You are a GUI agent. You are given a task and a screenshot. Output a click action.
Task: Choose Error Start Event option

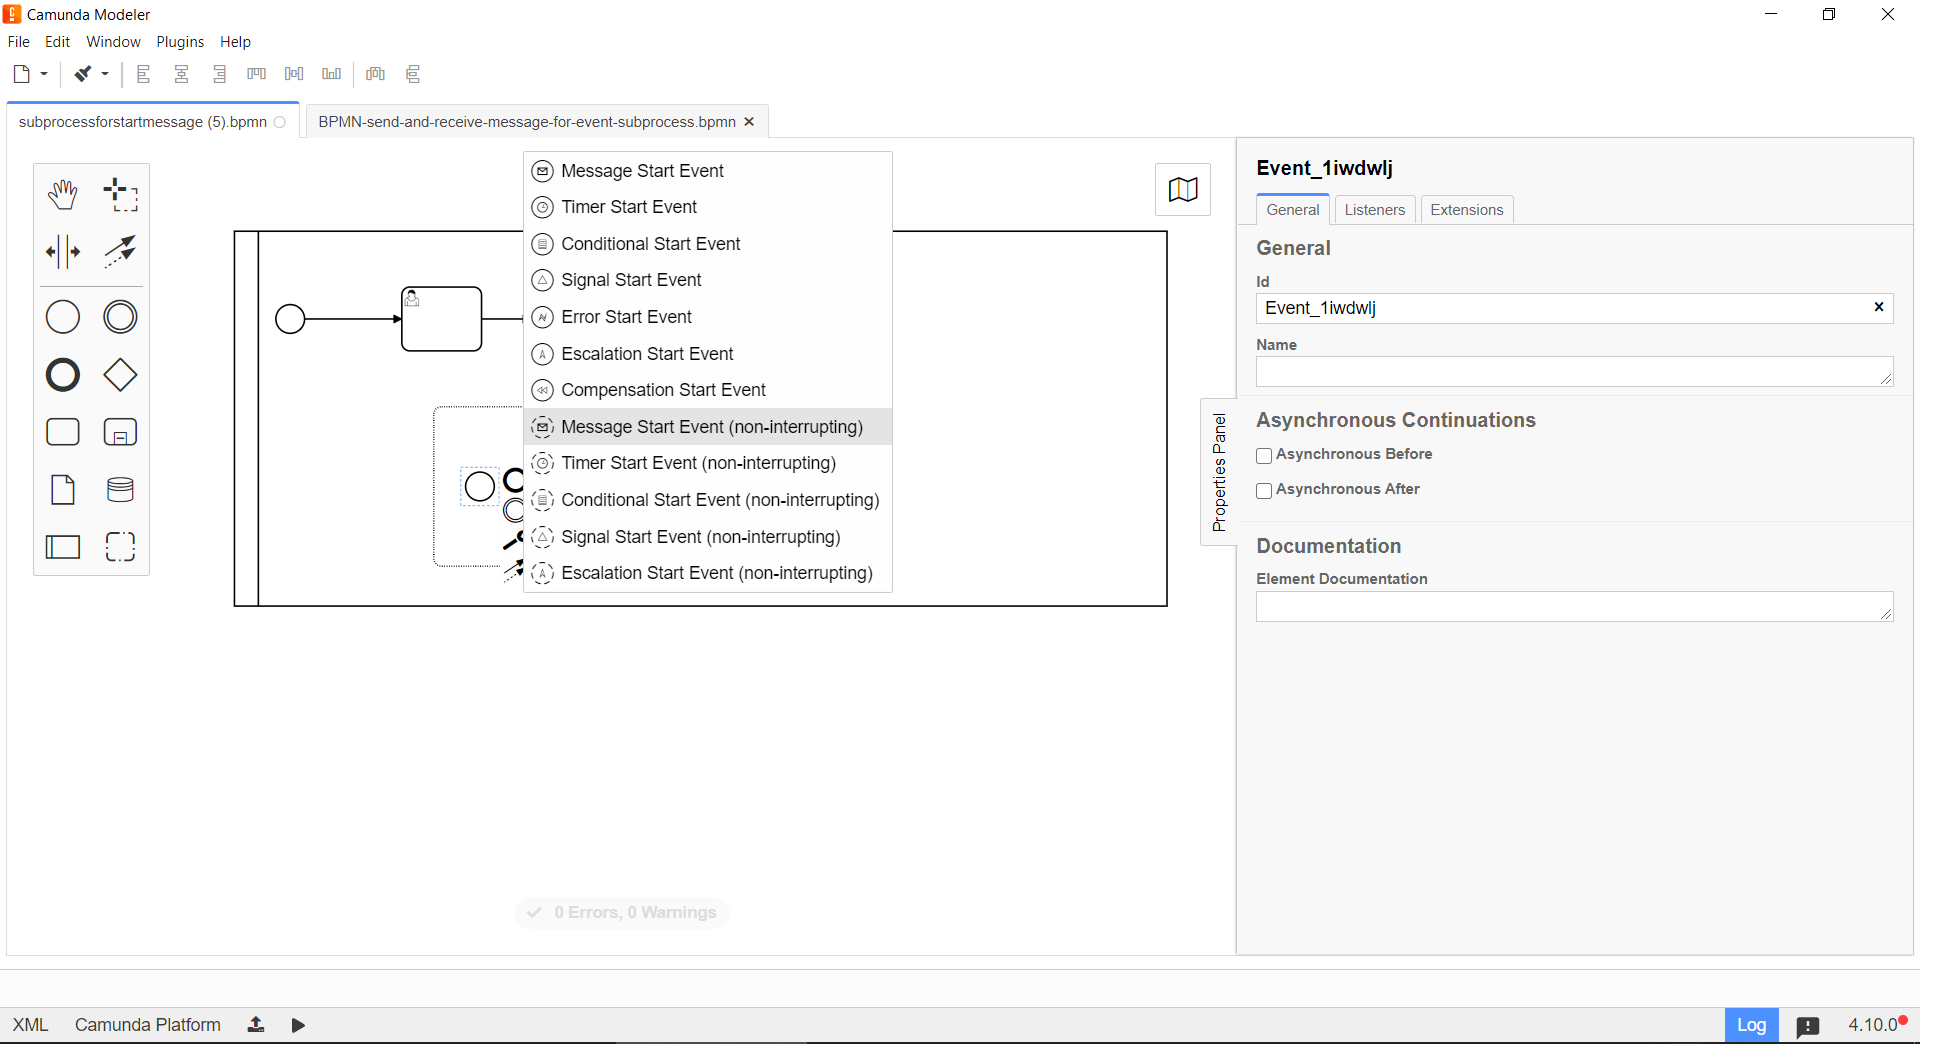click(708, 317)
